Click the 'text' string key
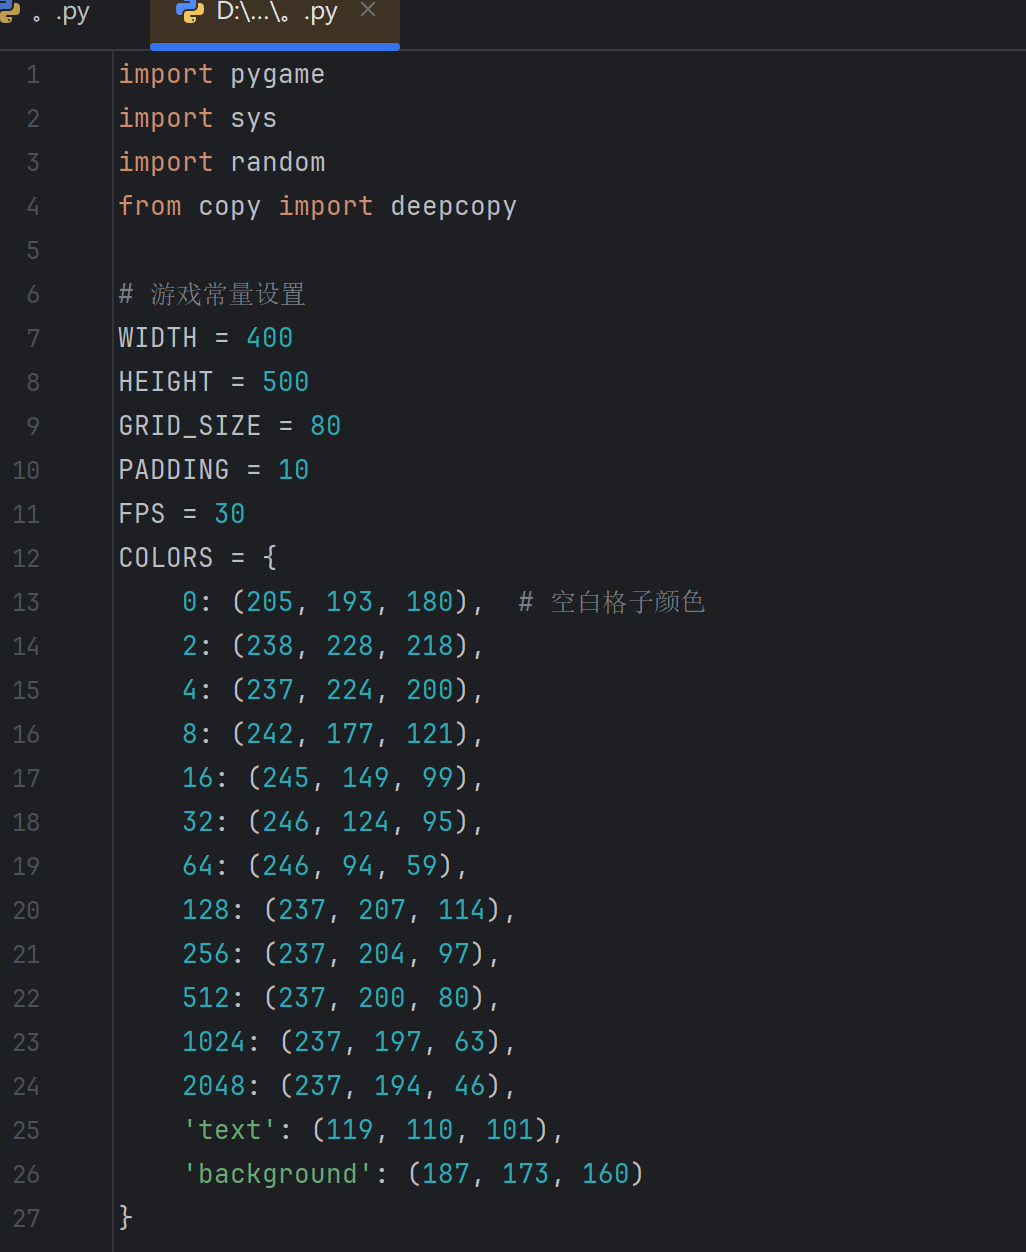1026x1252 pixels. tap(230, 1130)
